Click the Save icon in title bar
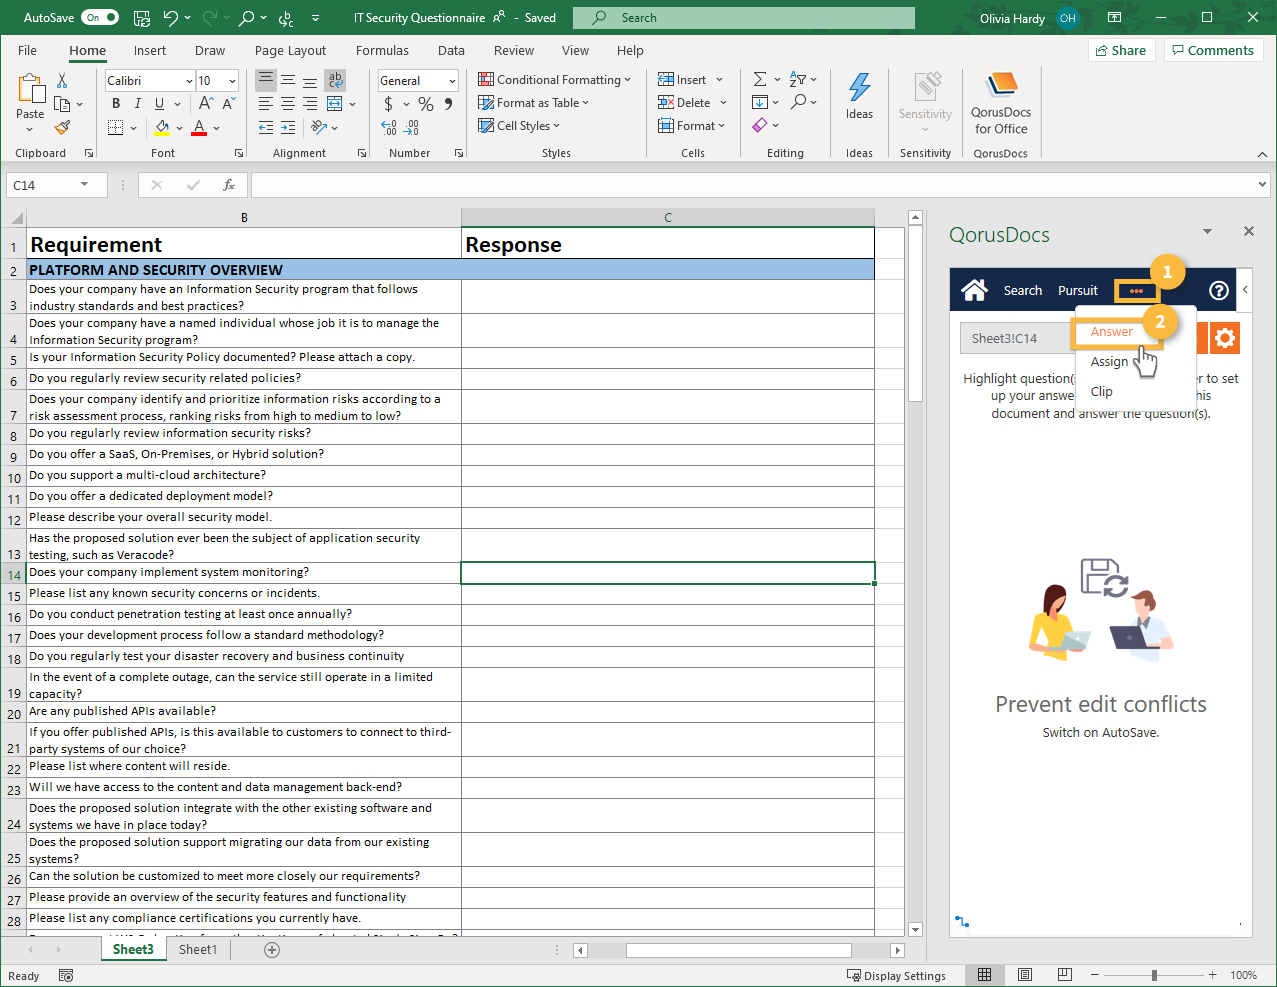 [142, 18]
